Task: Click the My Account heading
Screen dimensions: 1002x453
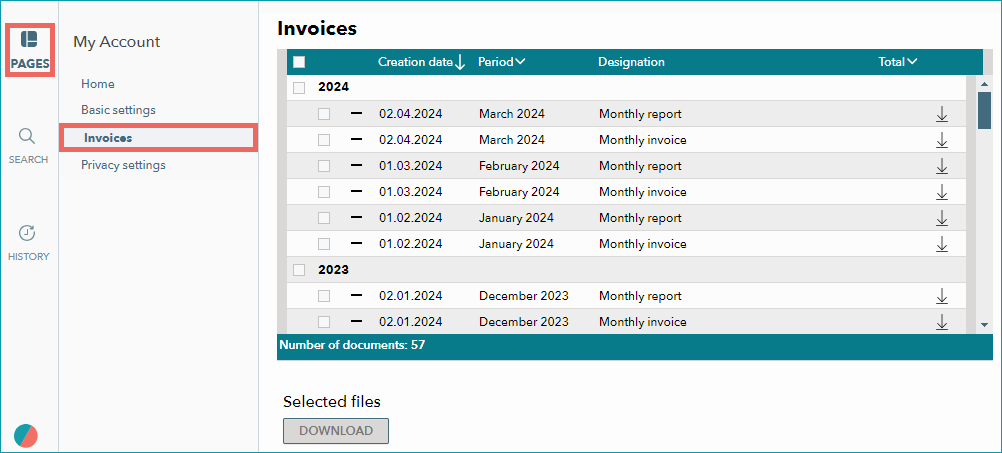Action: [117, 42]
